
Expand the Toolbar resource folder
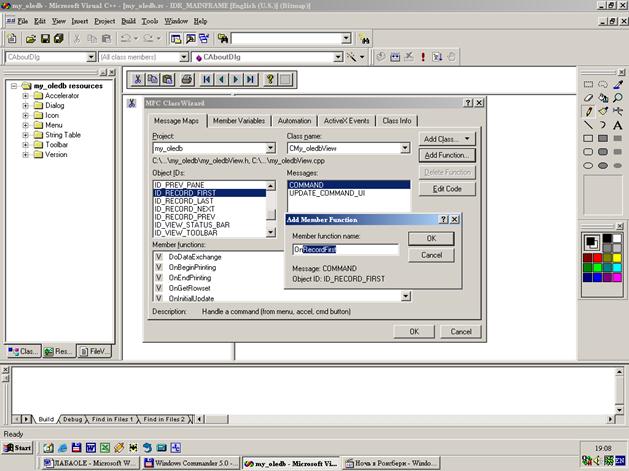coord(25,145)
